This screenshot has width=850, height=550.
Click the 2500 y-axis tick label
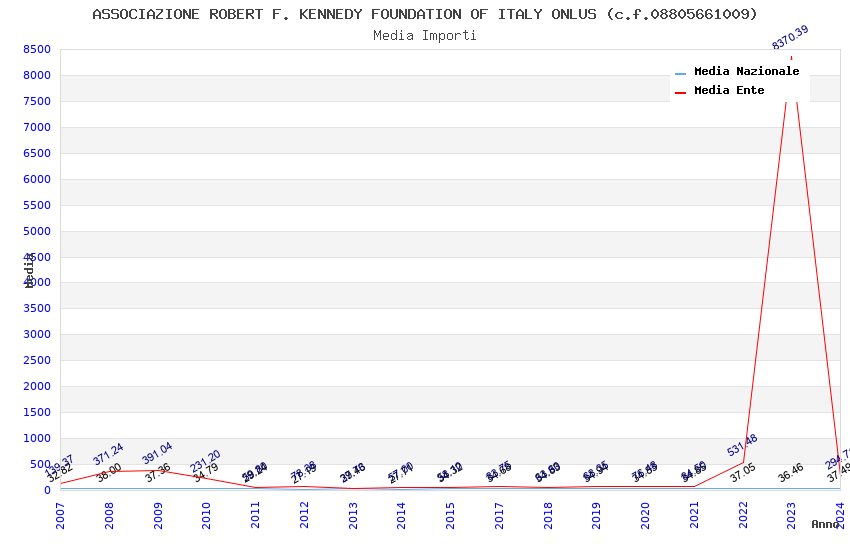tap(37, 360)
